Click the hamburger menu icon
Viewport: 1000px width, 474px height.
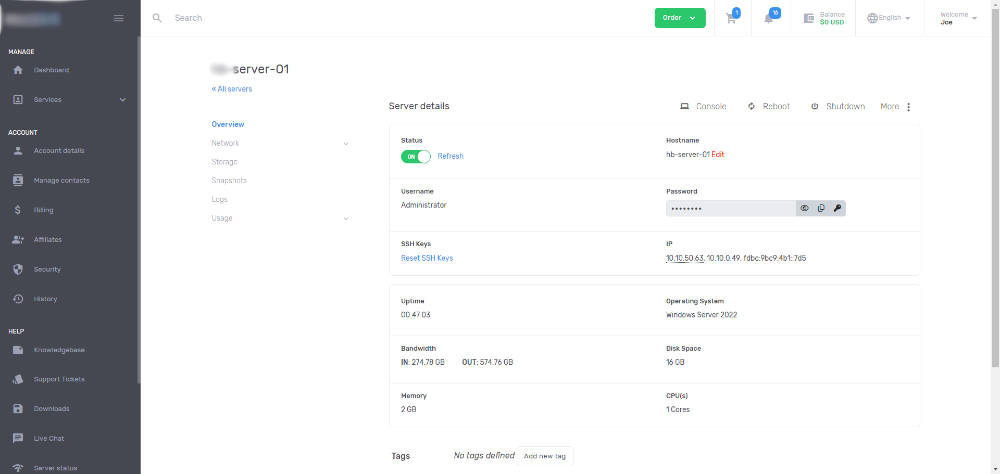[x=119, y=18]
